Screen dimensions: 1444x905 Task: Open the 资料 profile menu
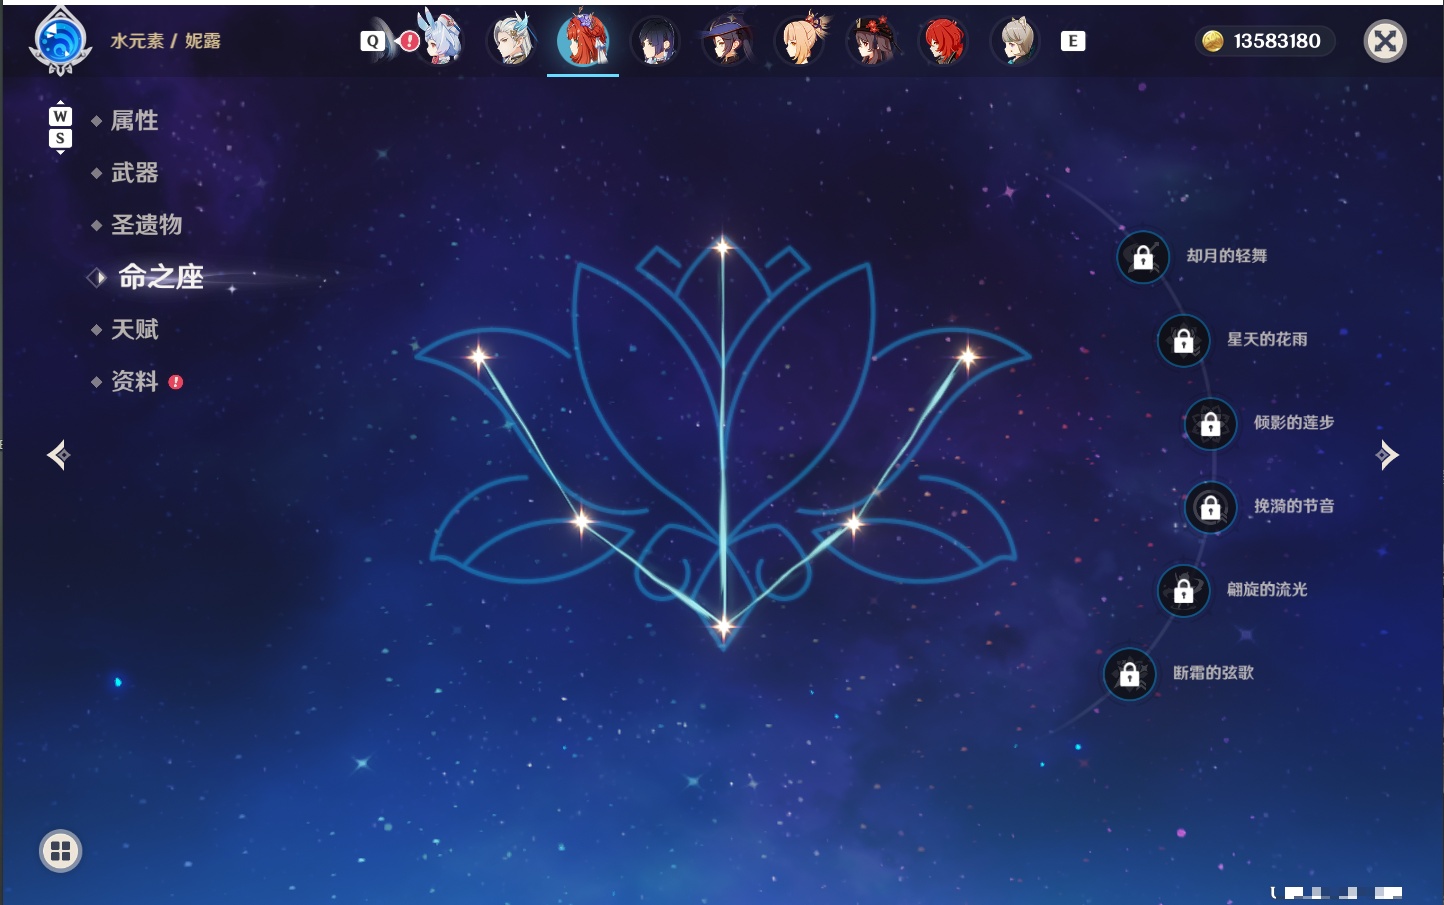[x=134, y=381]
